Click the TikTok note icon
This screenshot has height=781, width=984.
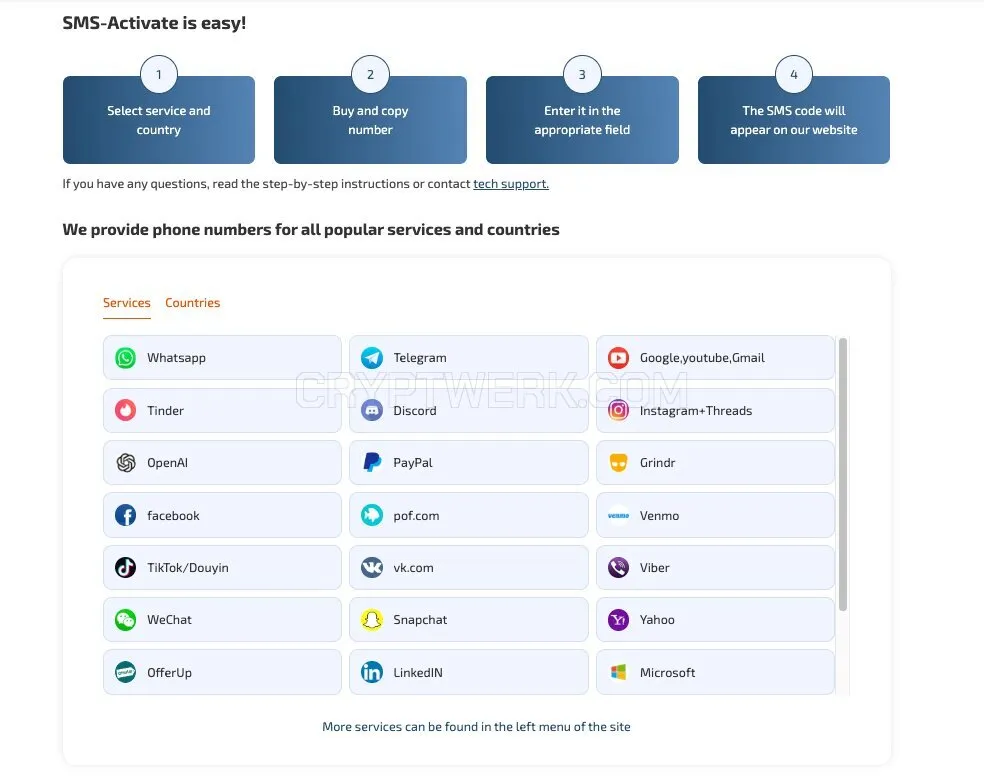[x=126, y=568]
